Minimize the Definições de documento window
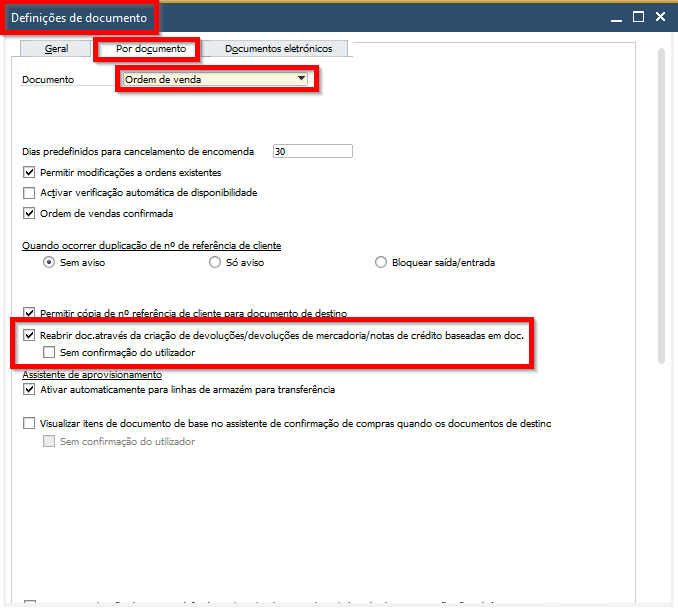 (611, 17)
